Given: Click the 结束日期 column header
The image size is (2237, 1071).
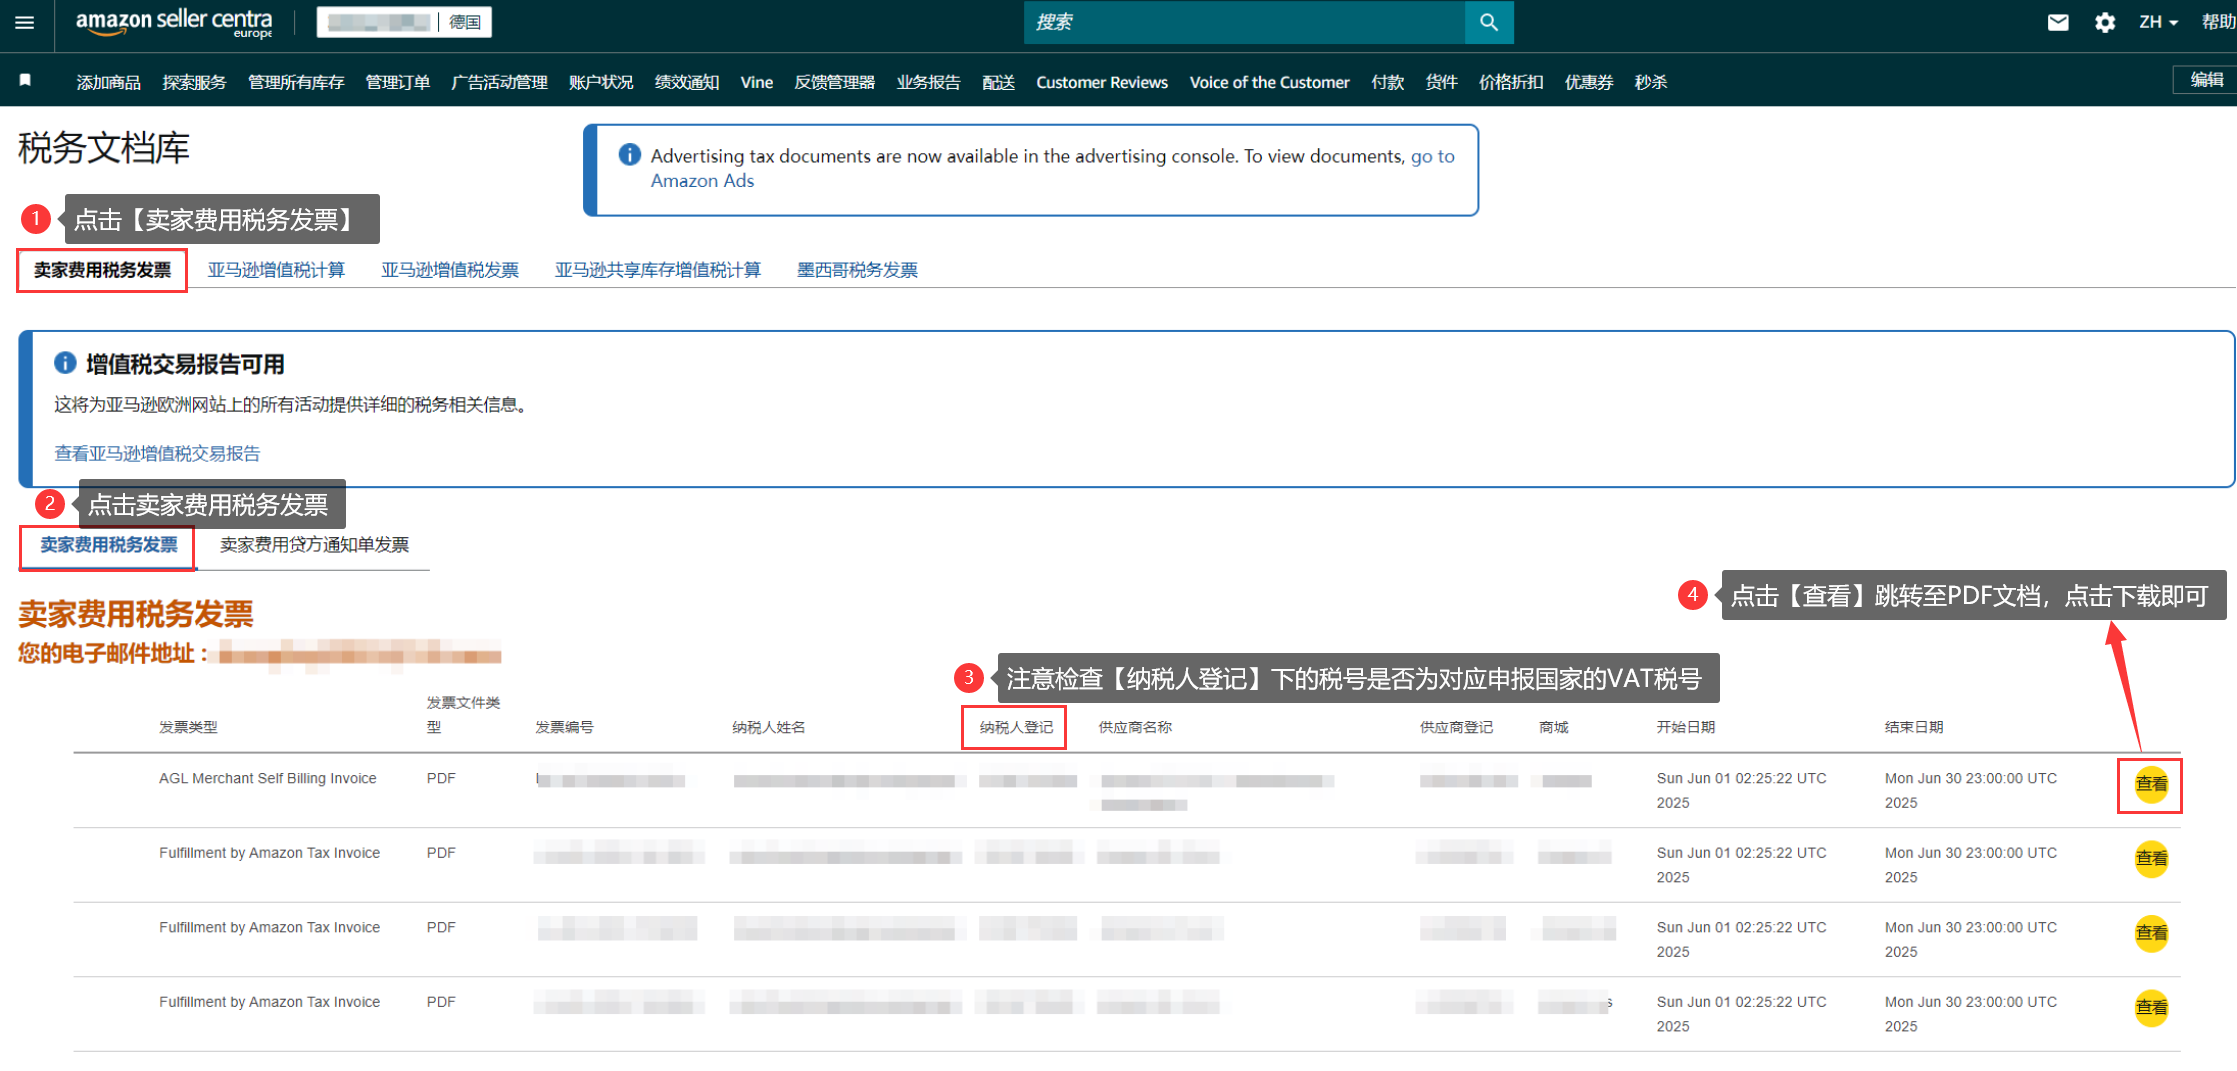Looking at the screenshot, I should point(1914,727).
